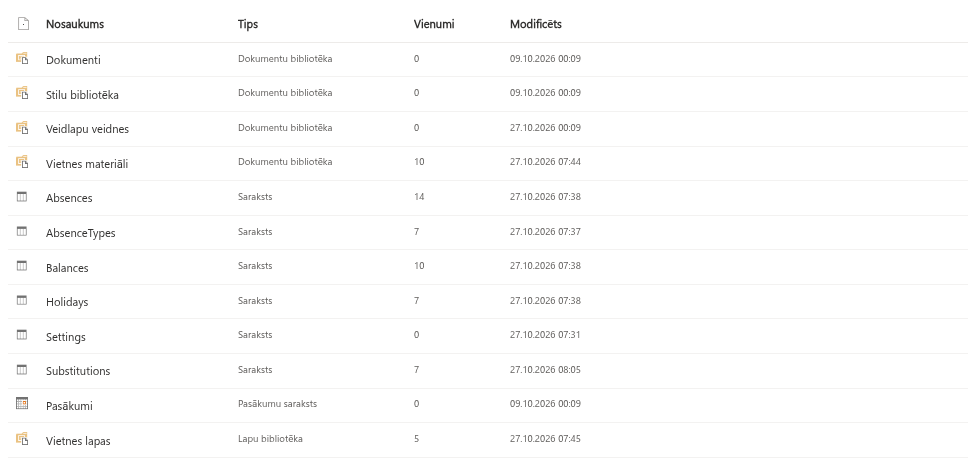Click modified date of Veidlapu veidnes row
The image size is (968, 465).
[x=545, y=128]
